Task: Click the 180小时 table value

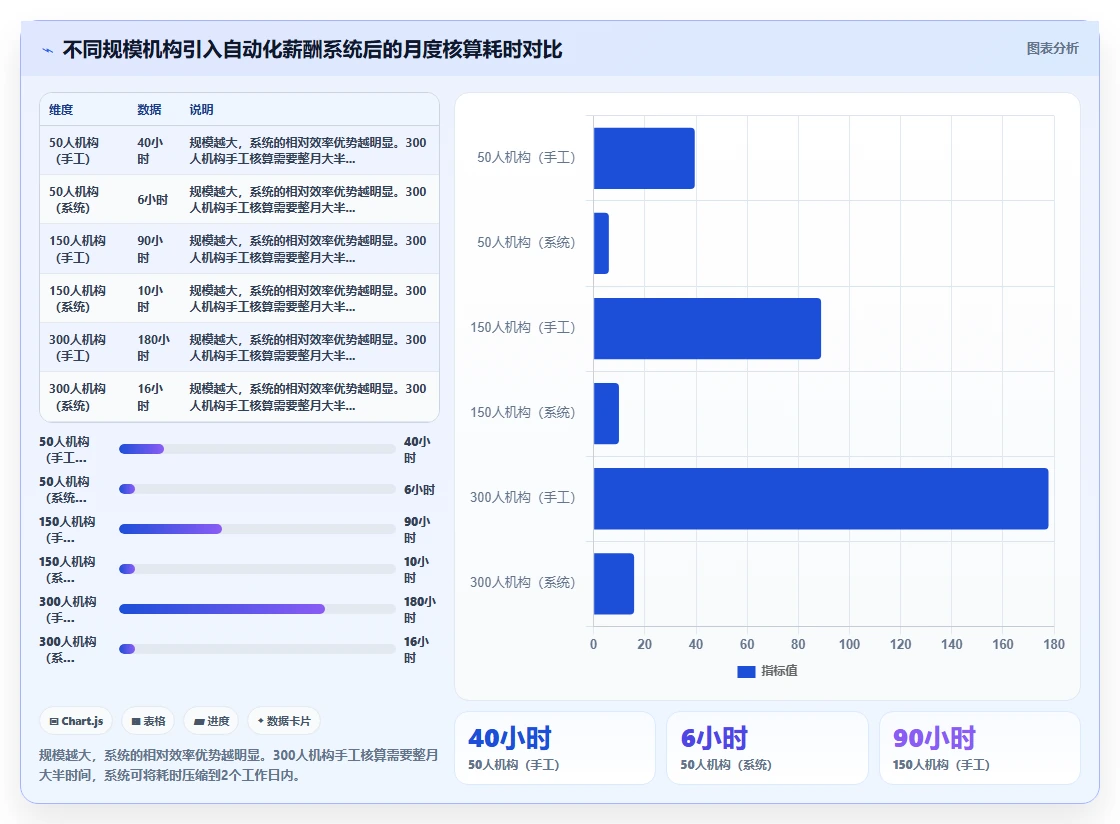Action: 154,348
